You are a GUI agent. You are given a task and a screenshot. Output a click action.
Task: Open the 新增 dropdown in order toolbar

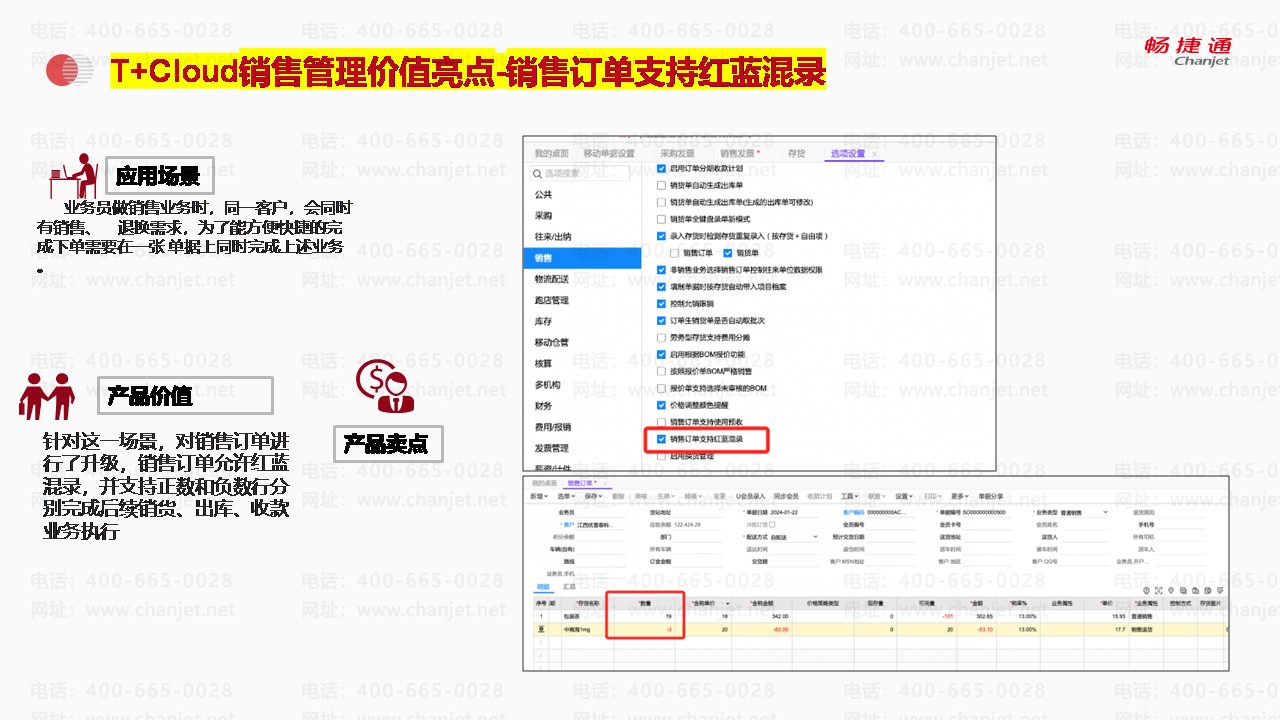(x=540, y=496)
